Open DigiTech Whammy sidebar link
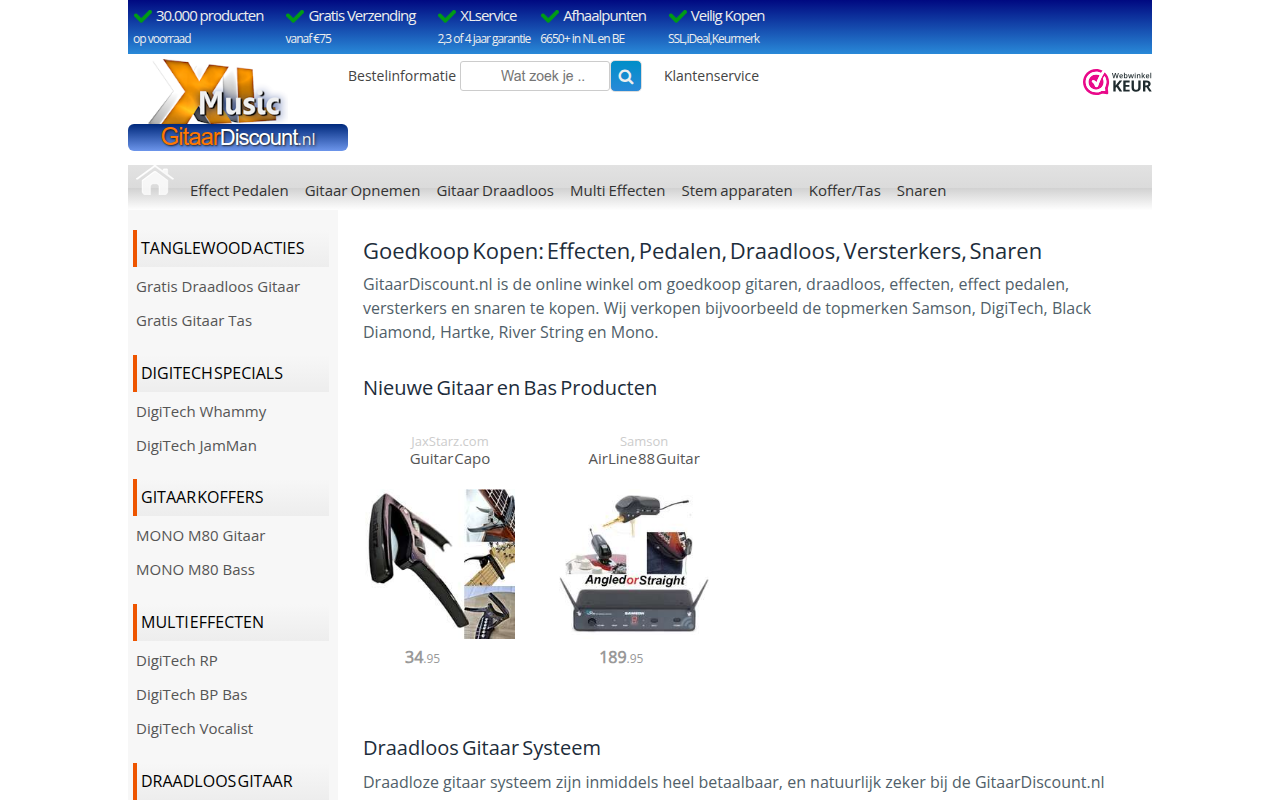This screenshot has height=800, width=1280. (201, 412)
